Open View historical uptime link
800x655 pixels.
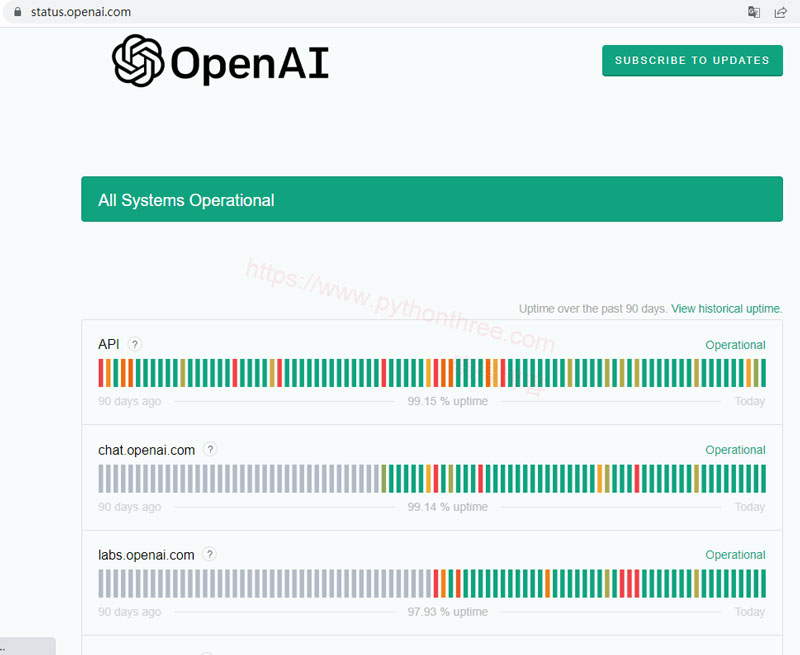point(726,309)
